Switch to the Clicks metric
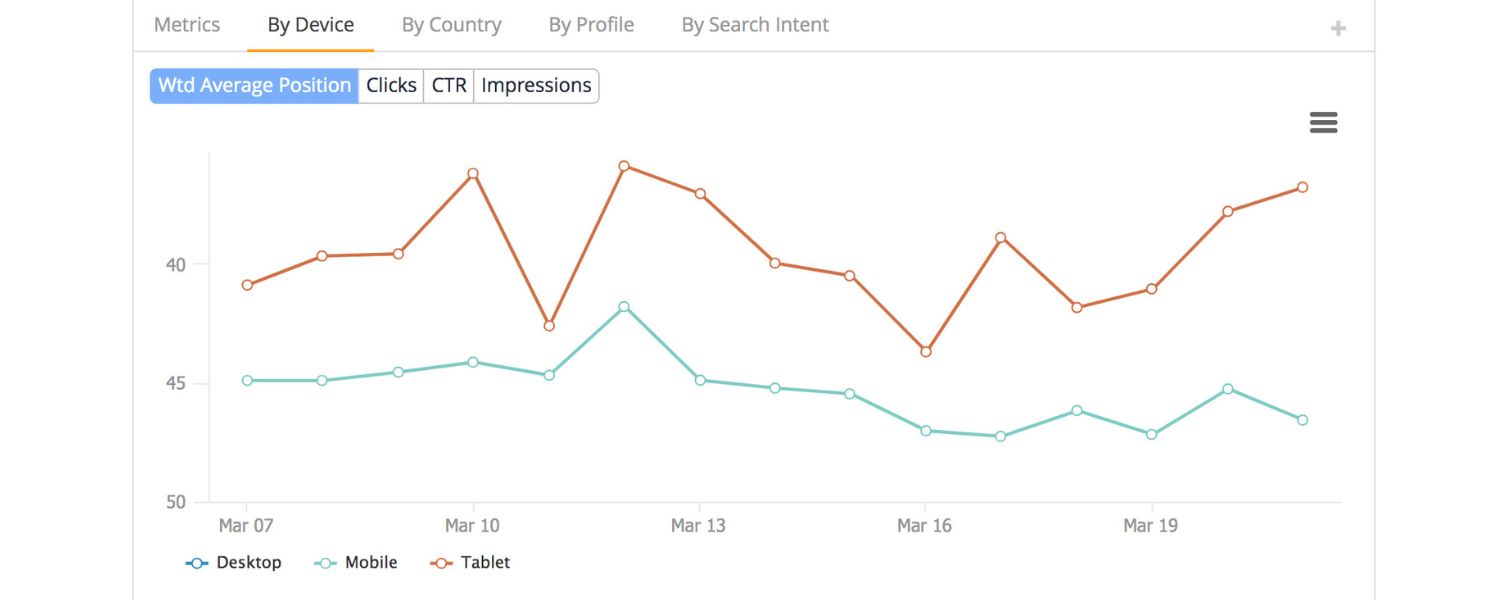Image resolution: width=1500 pixels, height=600 pixels. (391, 85)
